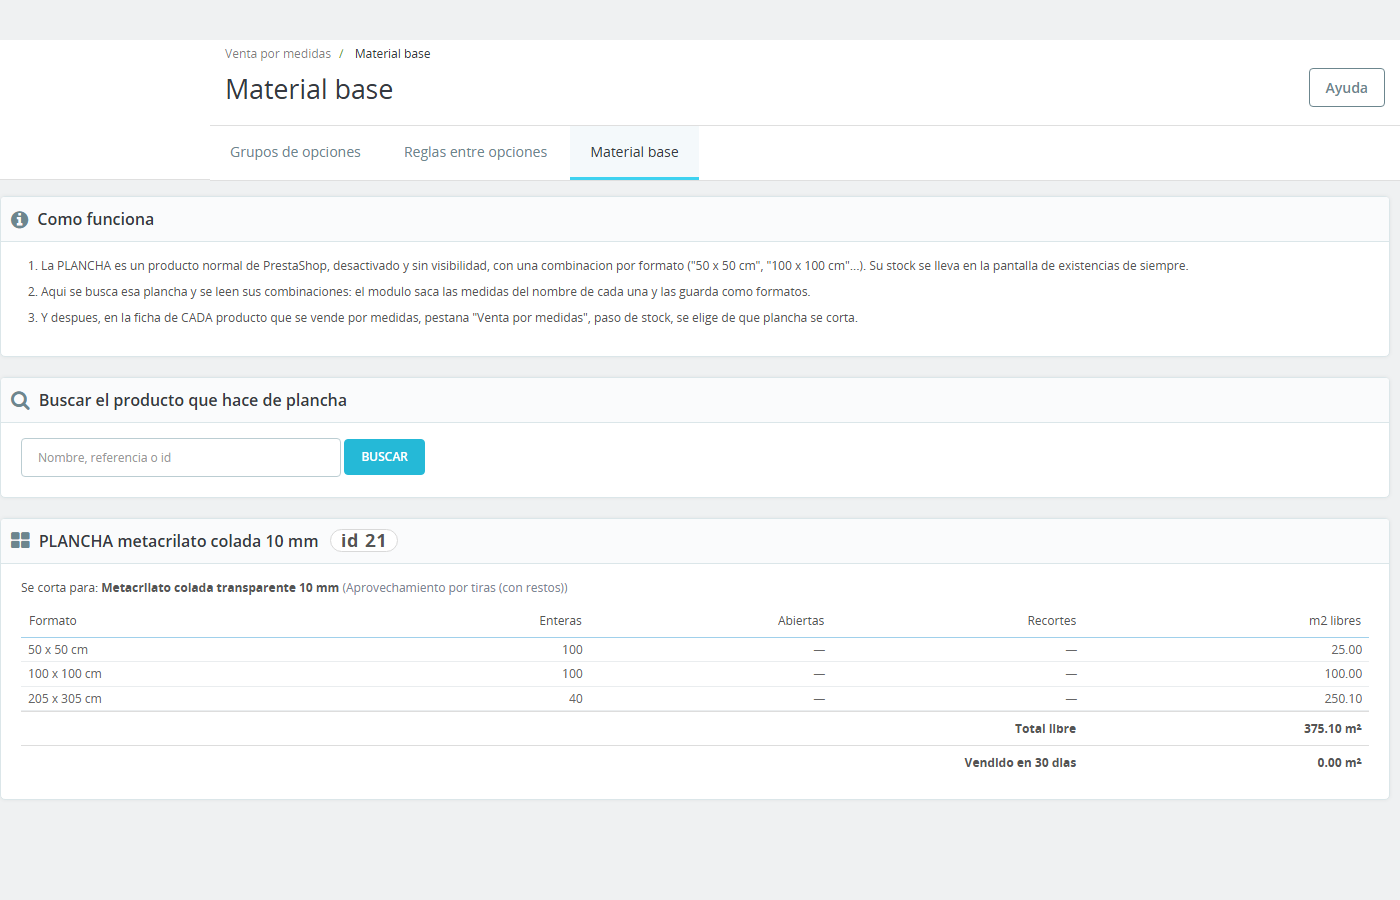This screenshot has width=1400, height=900.
Task: Click the id 21 badge
Action: point(364,541)
